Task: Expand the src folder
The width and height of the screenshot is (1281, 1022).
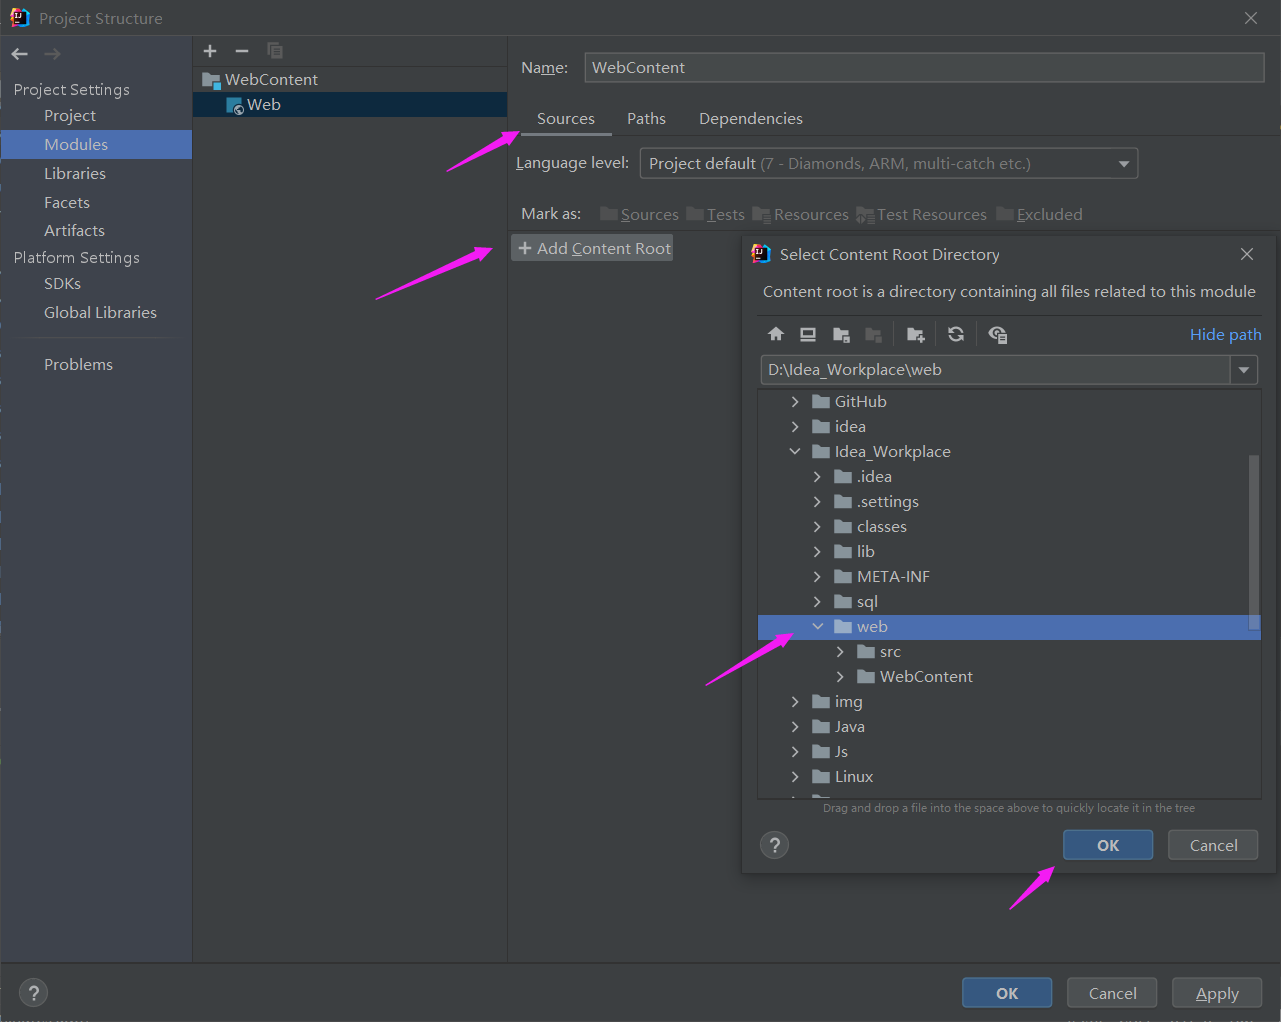Action: pyautogui.click(x=840, y=652)
